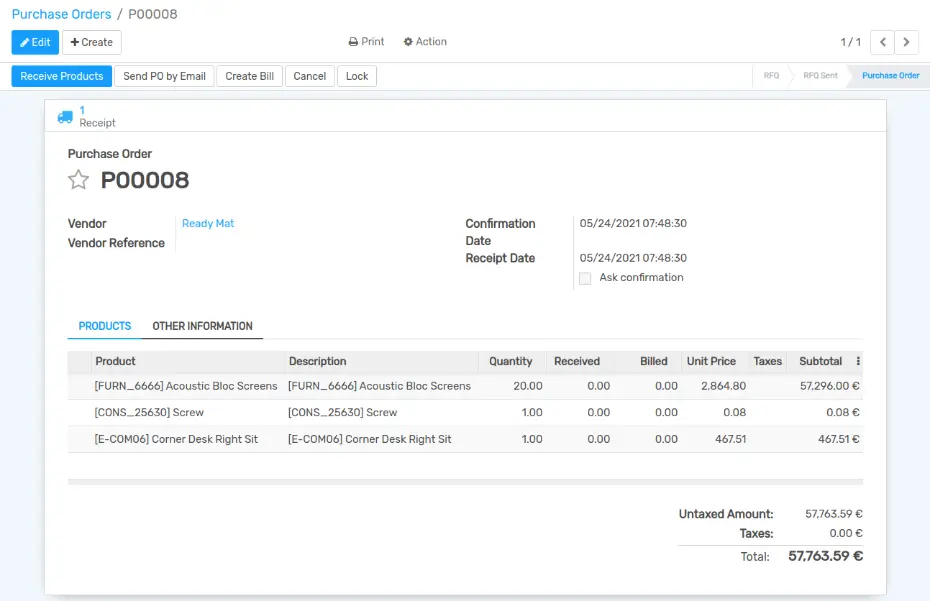Sort by the Taxes column header

coord(767,361)
